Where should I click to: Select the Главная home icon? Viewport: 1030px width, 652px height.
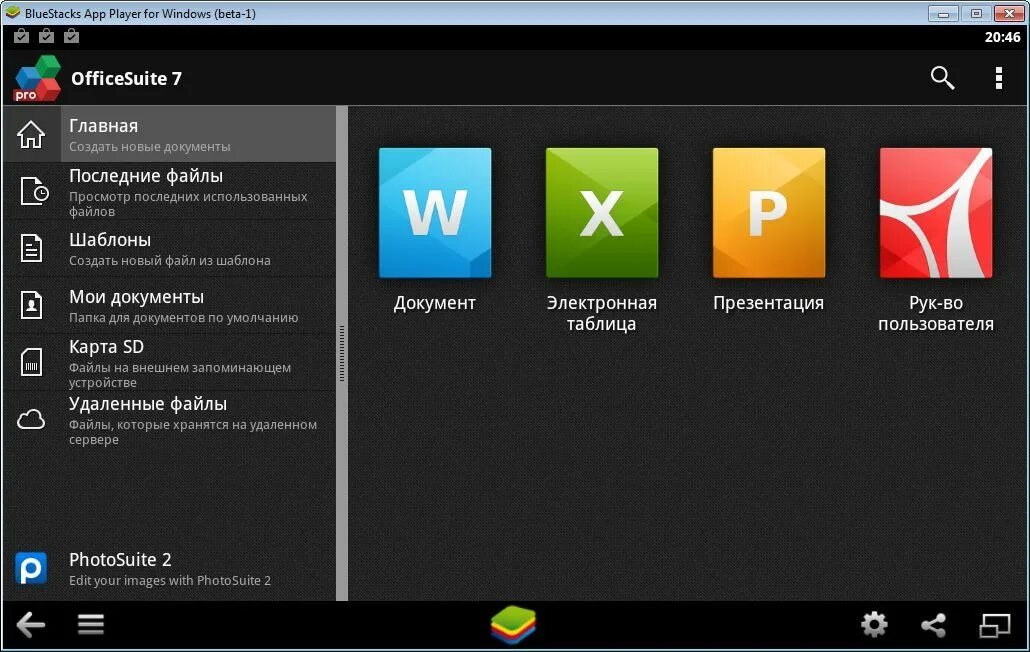click(31, 135)
